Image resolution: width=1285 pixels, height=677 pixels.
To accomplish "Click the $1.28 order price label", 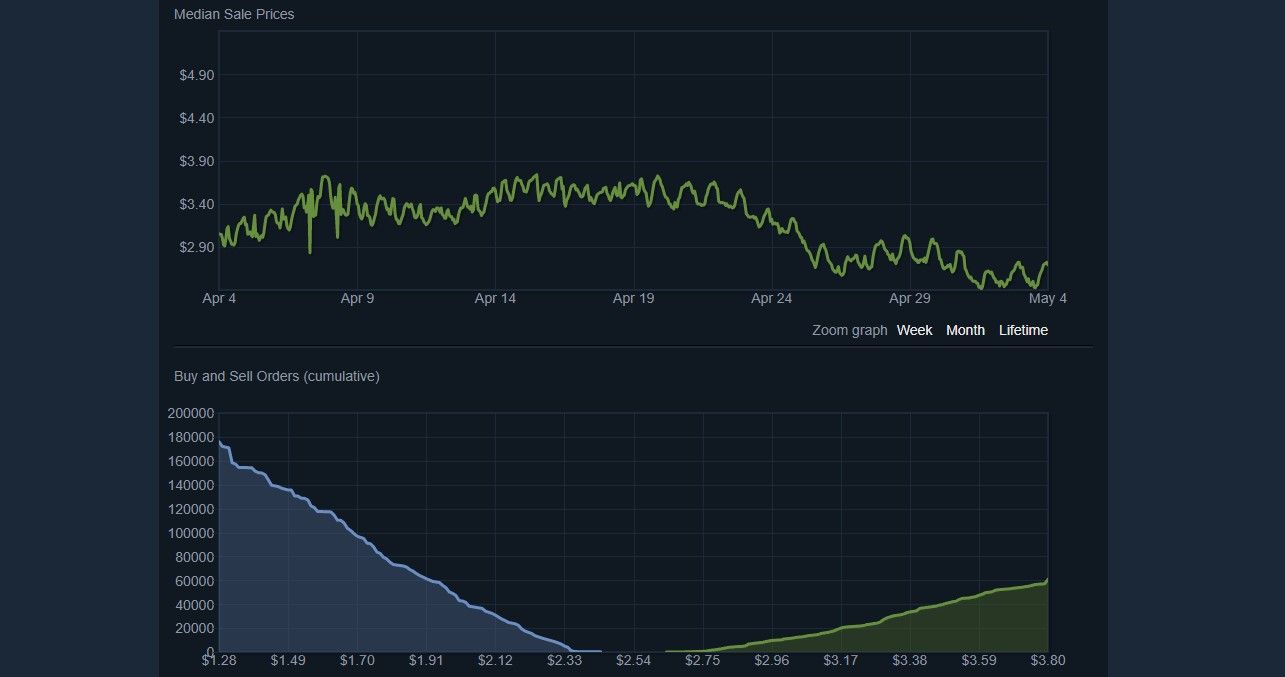I will 219,661.
